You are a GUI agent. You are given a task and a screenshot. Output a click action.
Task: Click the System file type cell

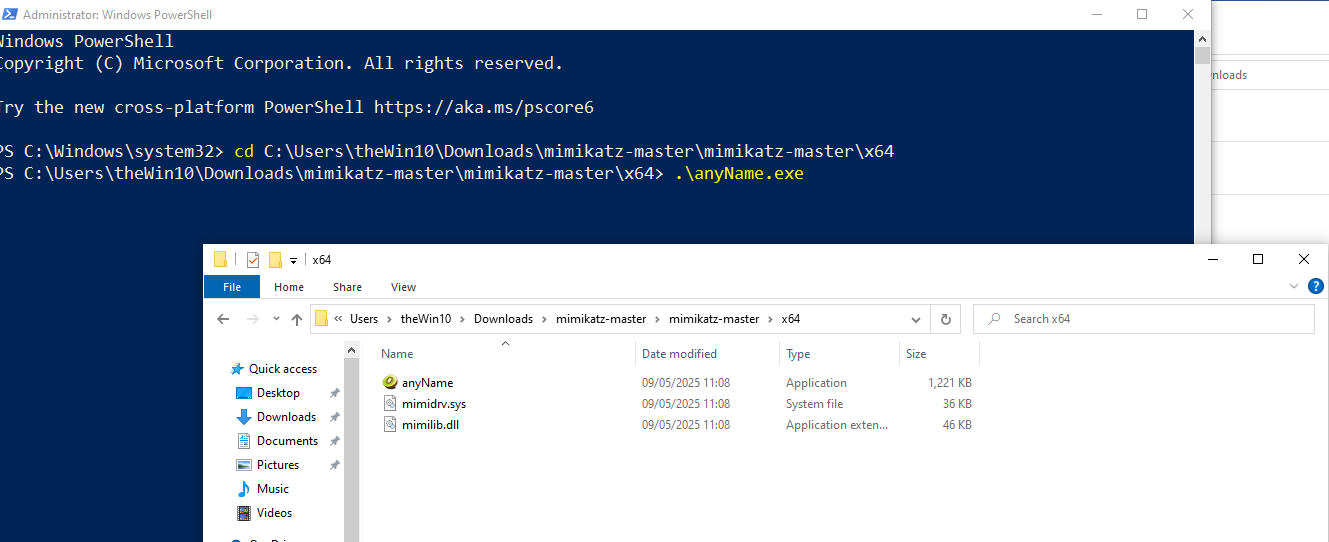tap(814, 404)
